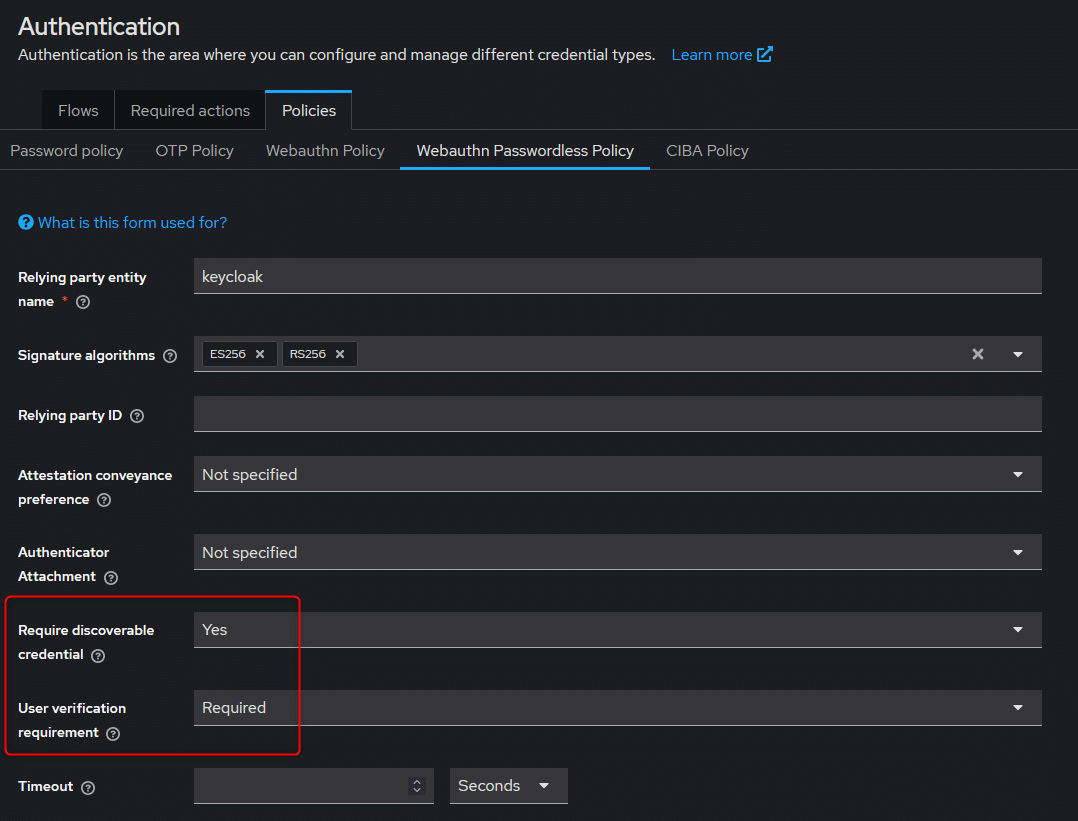
Task: Open help icon for Relying party entity name
Action: point(83,302)
